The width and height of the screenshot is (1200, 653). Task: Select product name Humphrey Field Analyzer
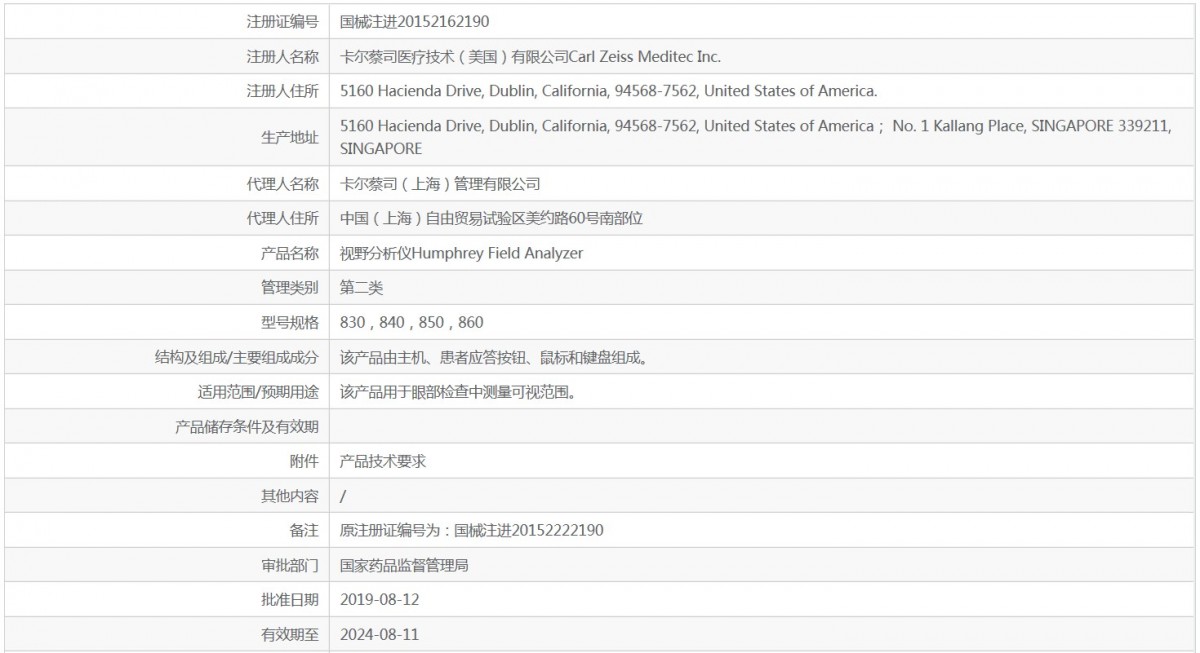click(461, 253)
